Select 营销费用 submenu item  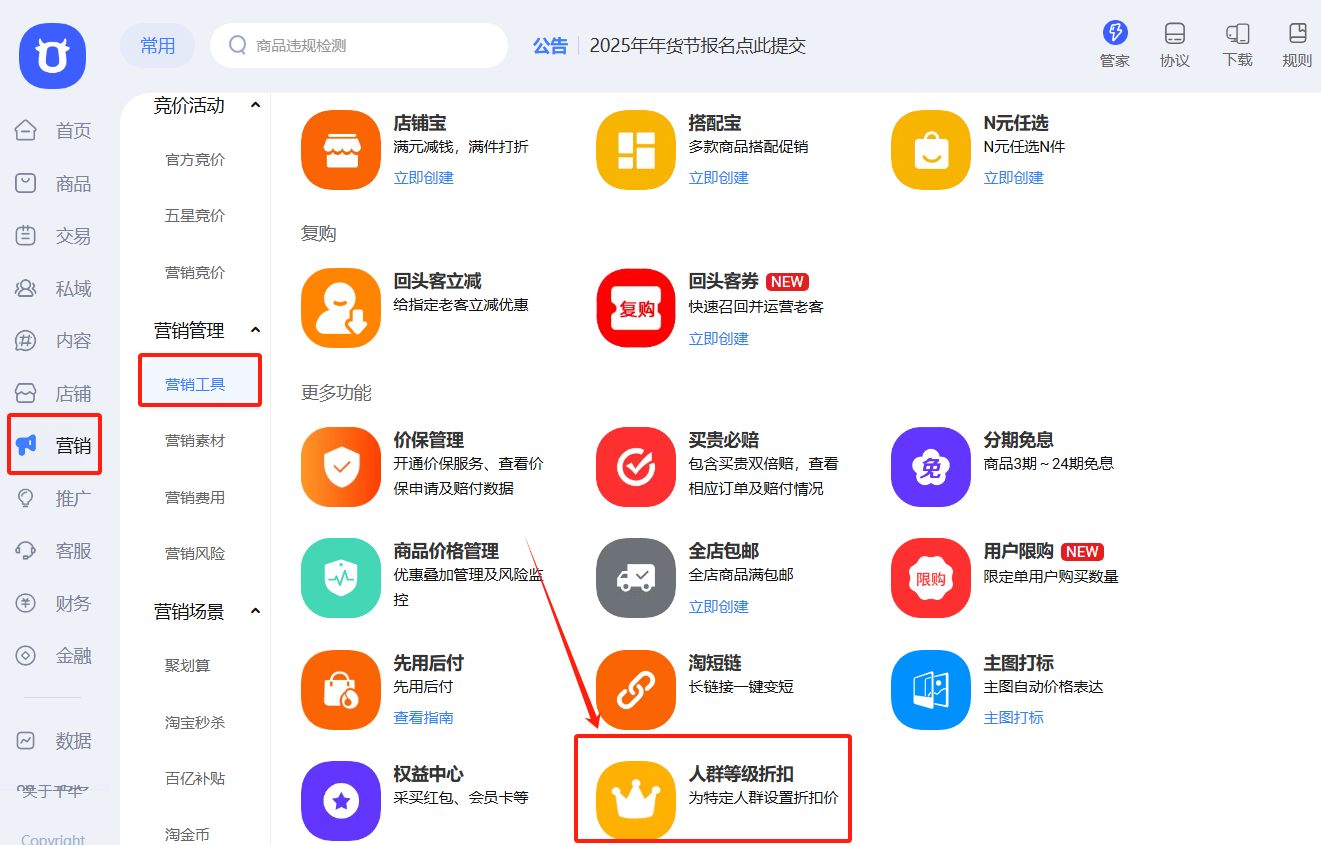[x=195, y=497]
